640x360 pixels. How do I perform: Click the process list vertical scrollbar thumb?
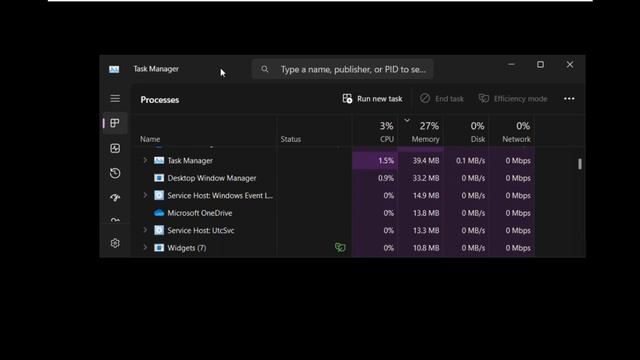tap(580, 164)
